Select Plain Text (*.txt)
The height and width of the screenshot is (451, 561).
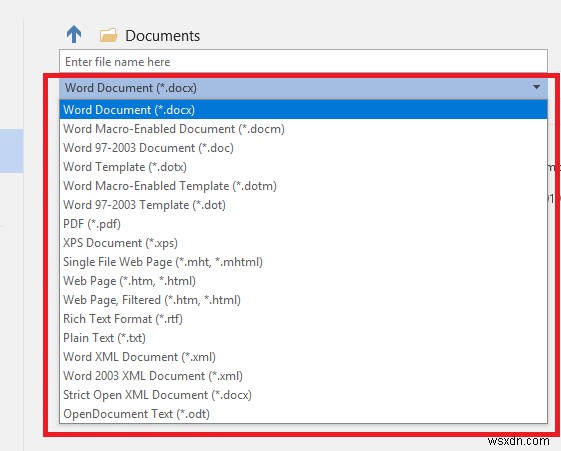[x=303, y=337]
